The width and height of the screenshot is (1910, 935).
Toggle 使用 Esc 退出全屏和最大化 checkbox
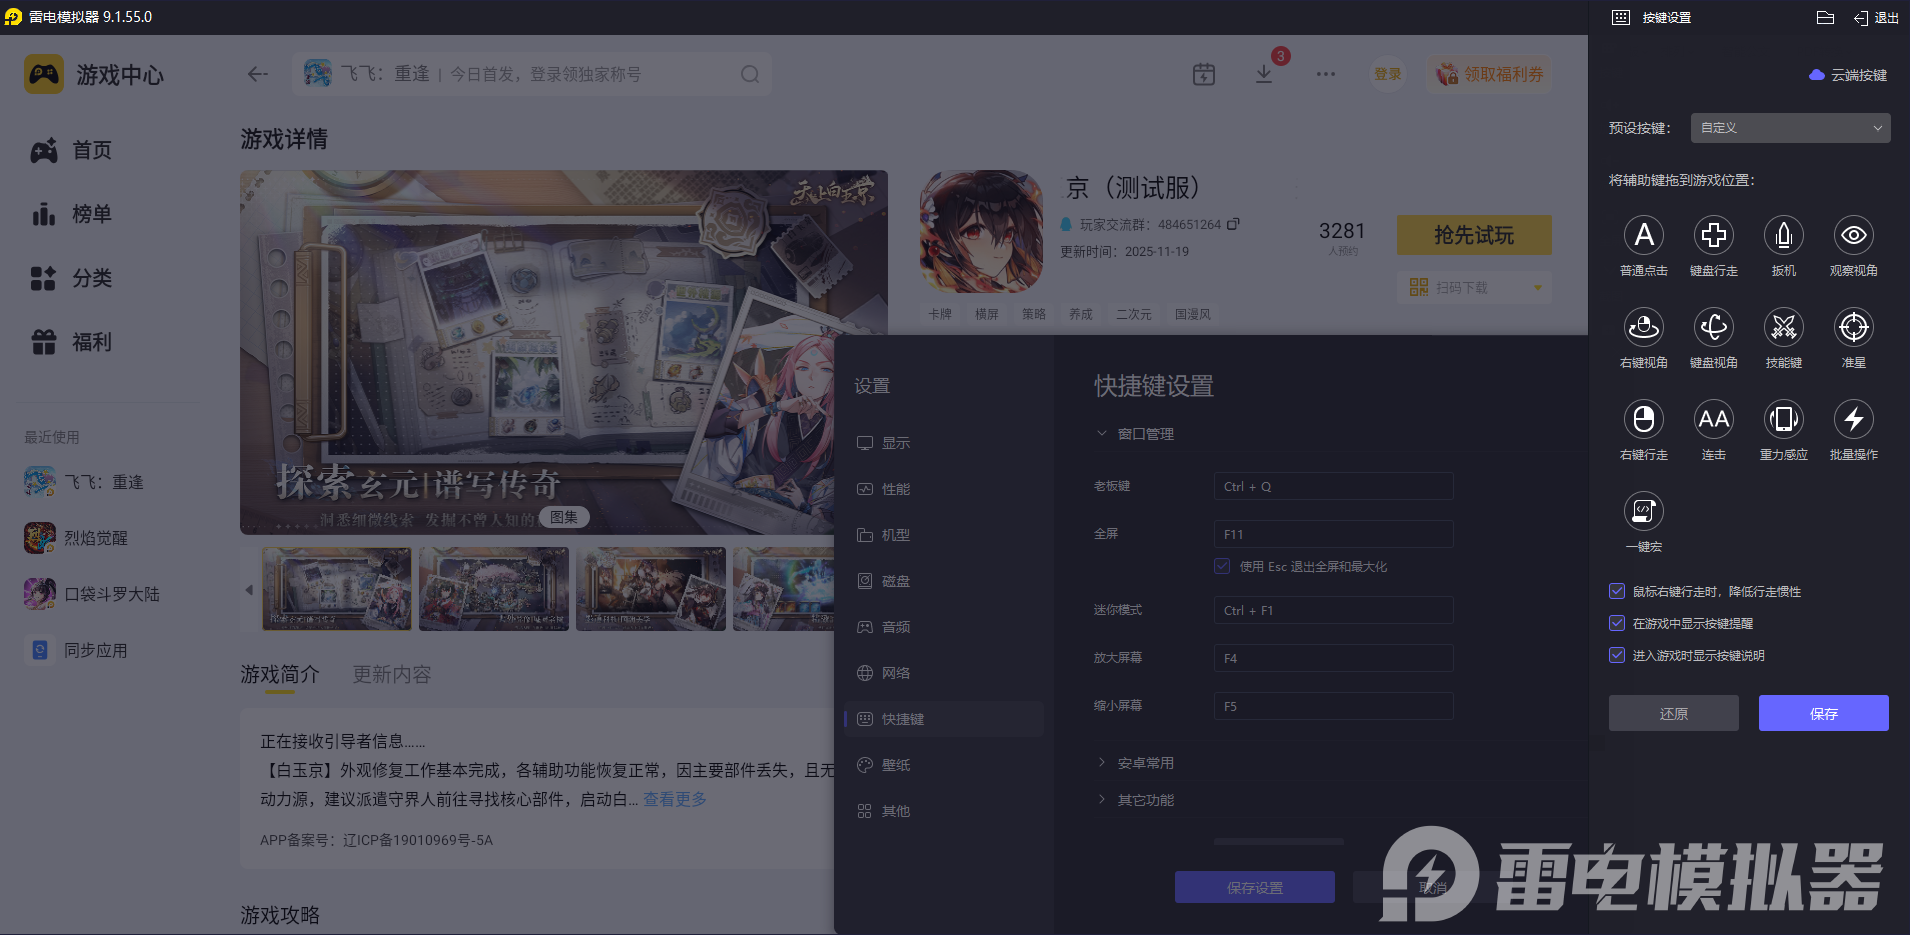pyautogui.click(x=1221, y=566)
